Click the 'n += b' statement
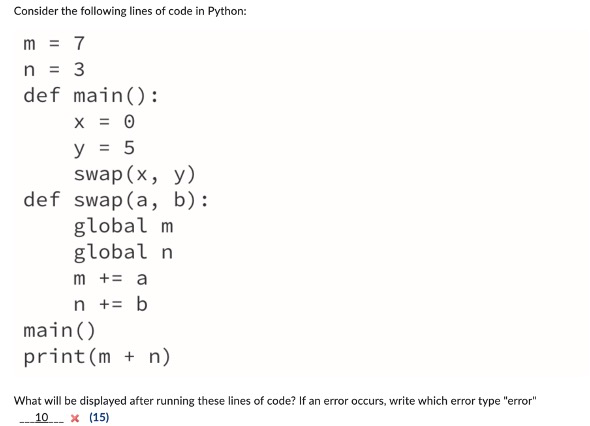Image resolution: width=590 pixels, height=426 pixels. pyautogui.click(x=110, y=304)
